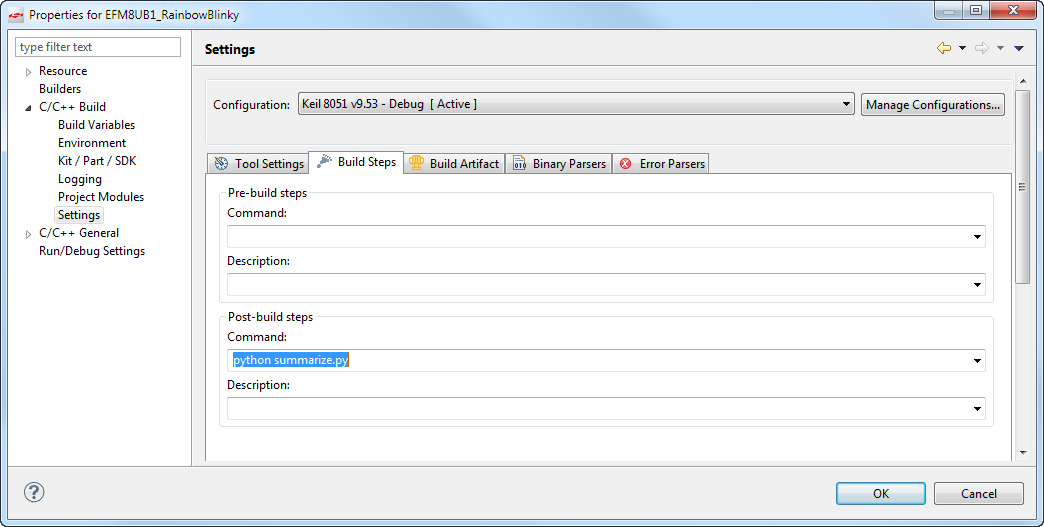Click the Error Parsers red icon
The width and height of the screenshot is (1044, 527).
click(626, 164)
